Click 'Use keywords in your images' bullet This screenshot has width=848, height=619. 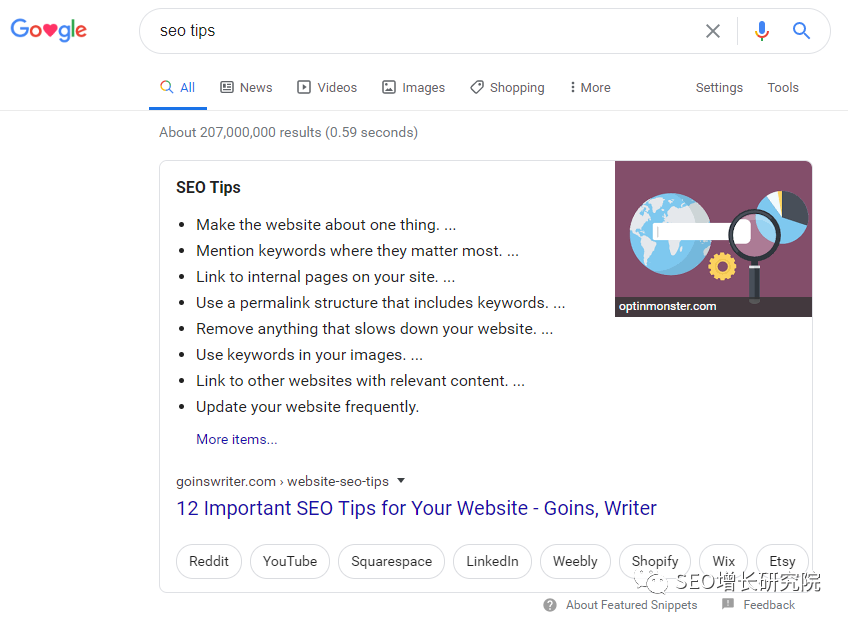[309, 355]
